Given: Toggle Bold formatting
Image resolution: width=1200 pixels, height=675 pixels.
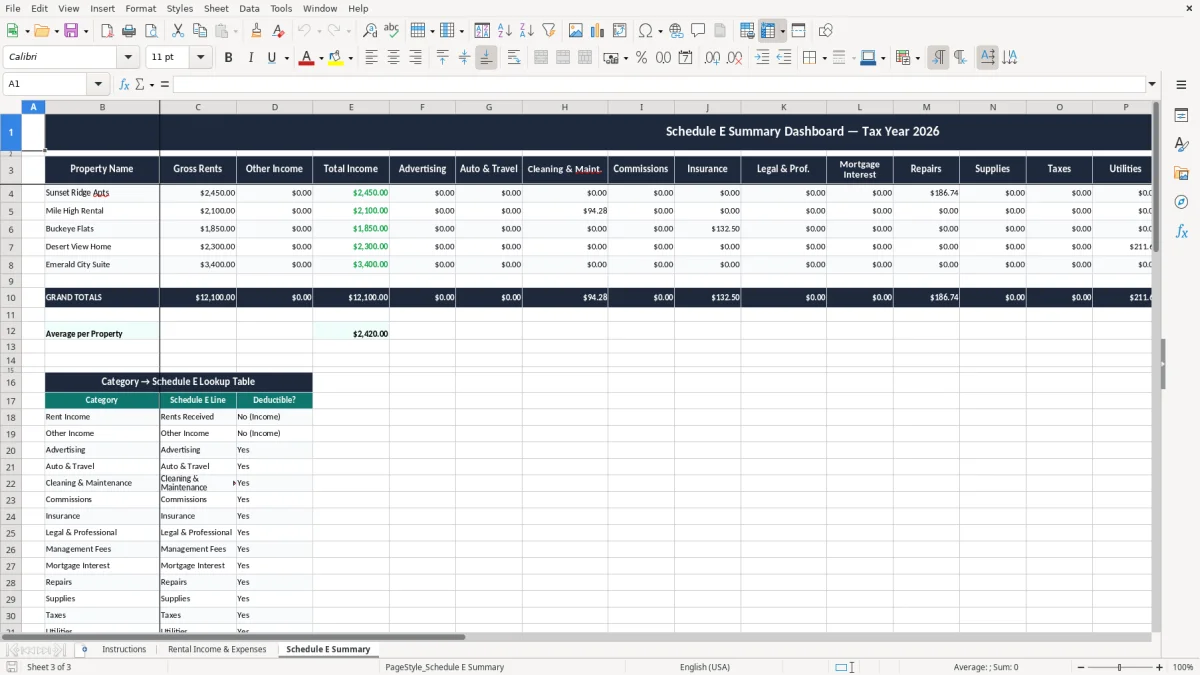Looking at the screenshot, I should pos(228,58).
